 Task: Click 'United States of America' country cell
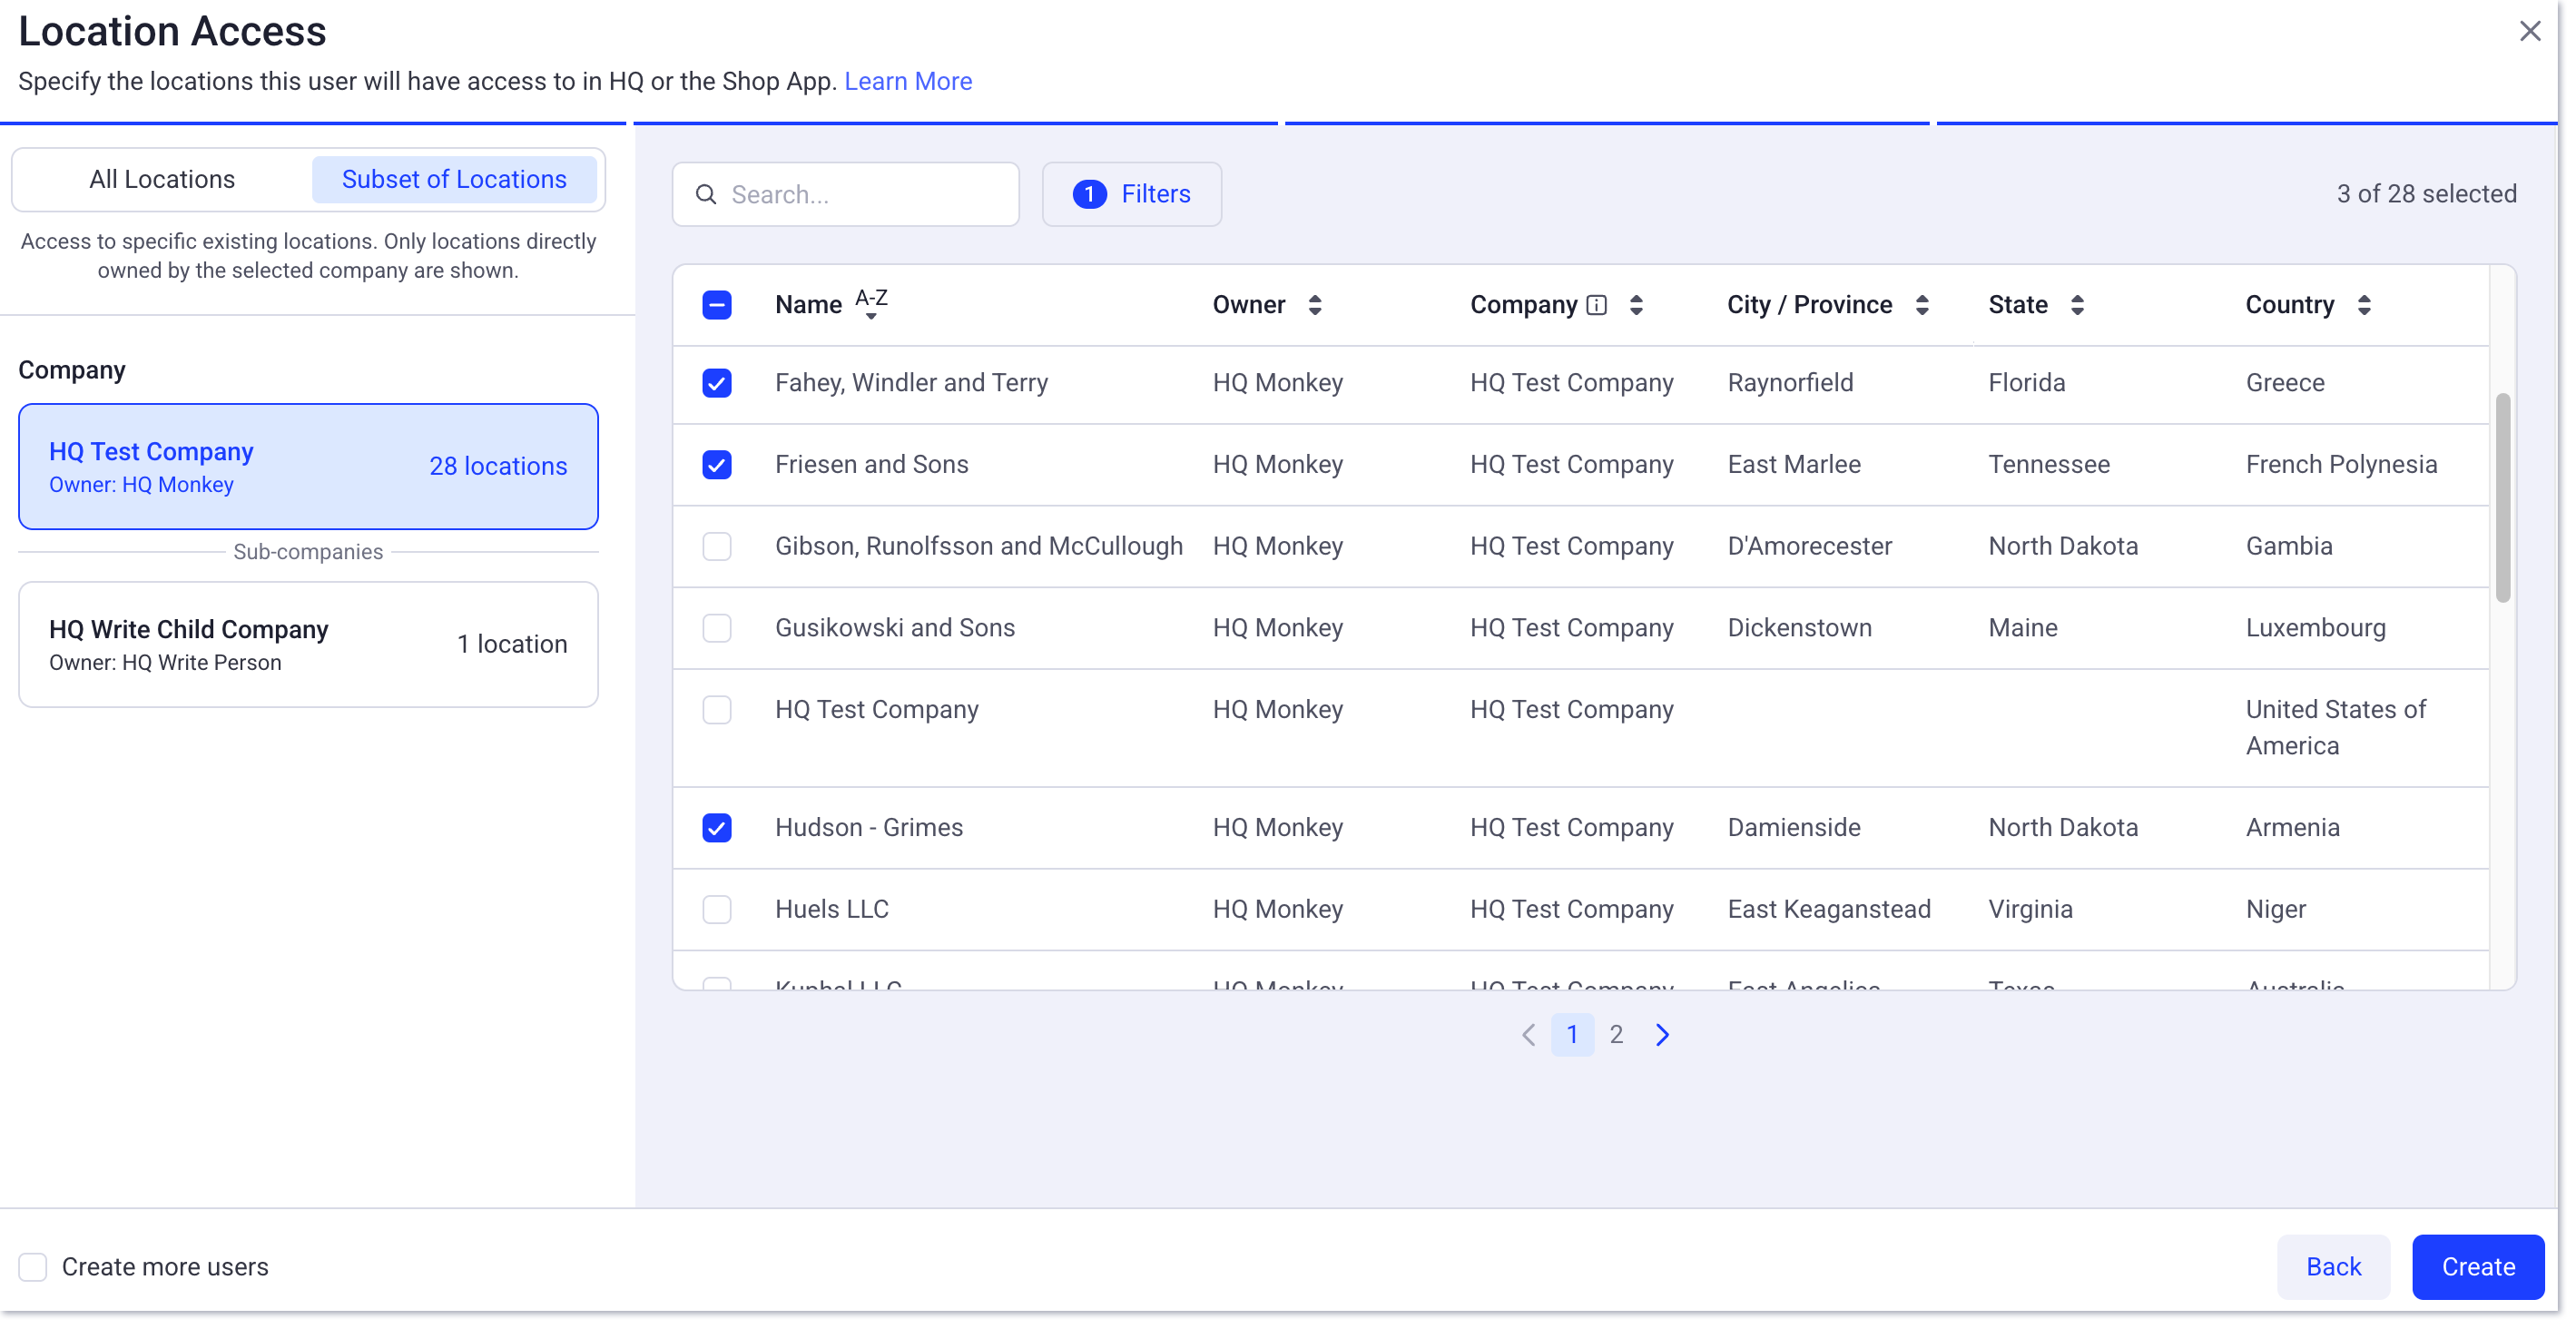2335,728
